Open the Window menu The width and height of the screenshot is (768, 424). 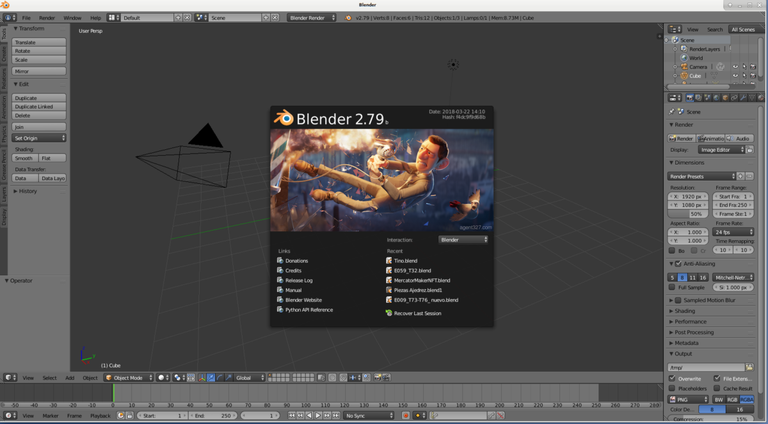pos(72,18)
